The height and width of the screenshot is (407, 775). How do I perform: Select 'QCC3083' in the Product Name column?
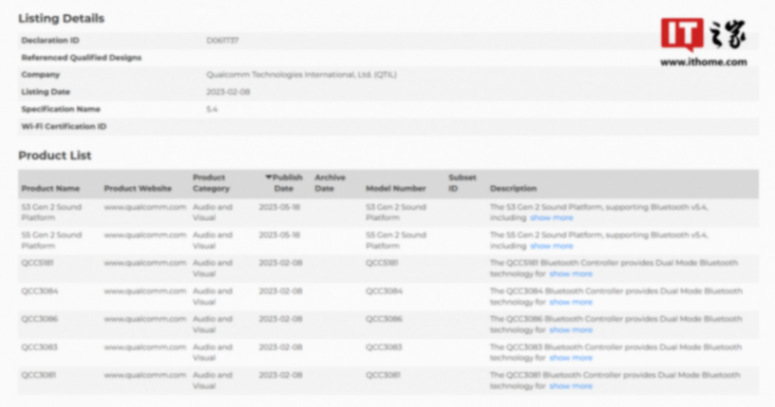click(40, 347)
